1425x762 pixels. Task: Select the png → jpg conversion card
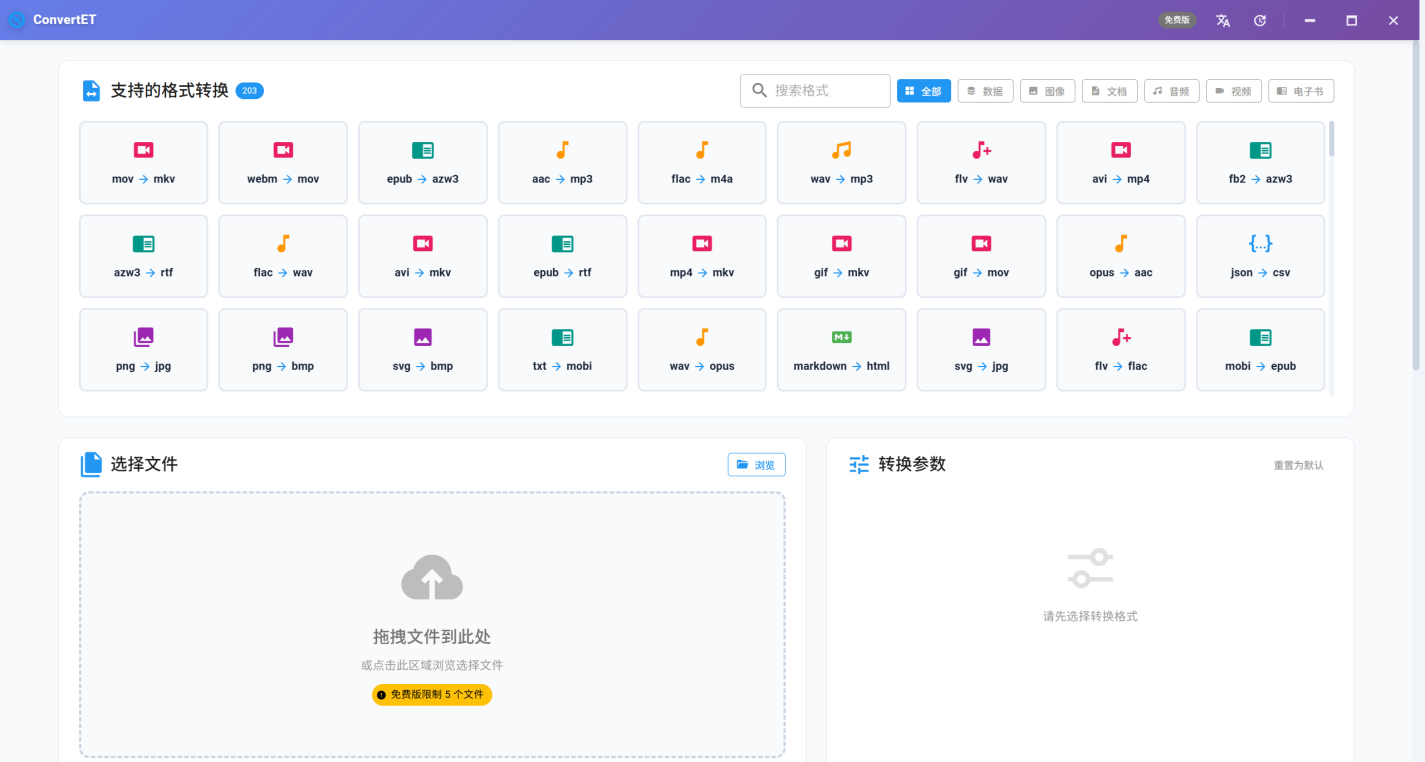143,350
